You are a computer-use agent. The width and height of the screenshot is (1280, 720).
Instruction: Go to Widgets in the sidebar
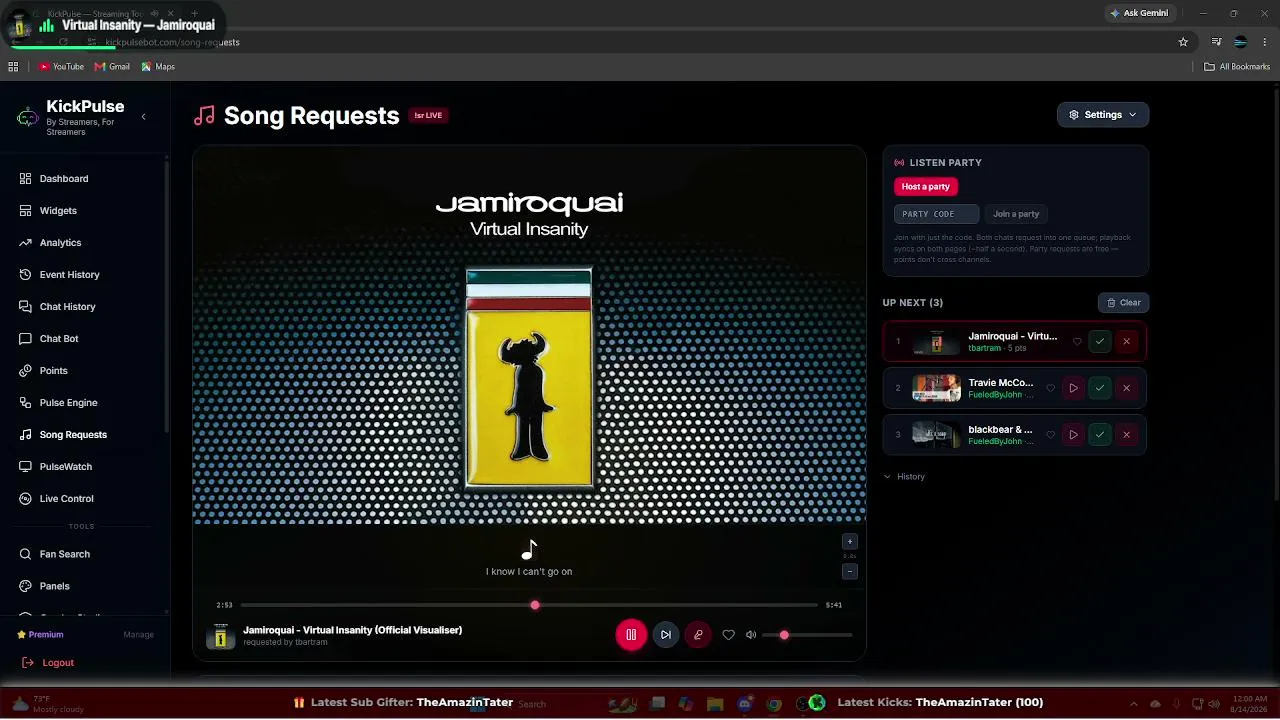(x=58, y=211)
